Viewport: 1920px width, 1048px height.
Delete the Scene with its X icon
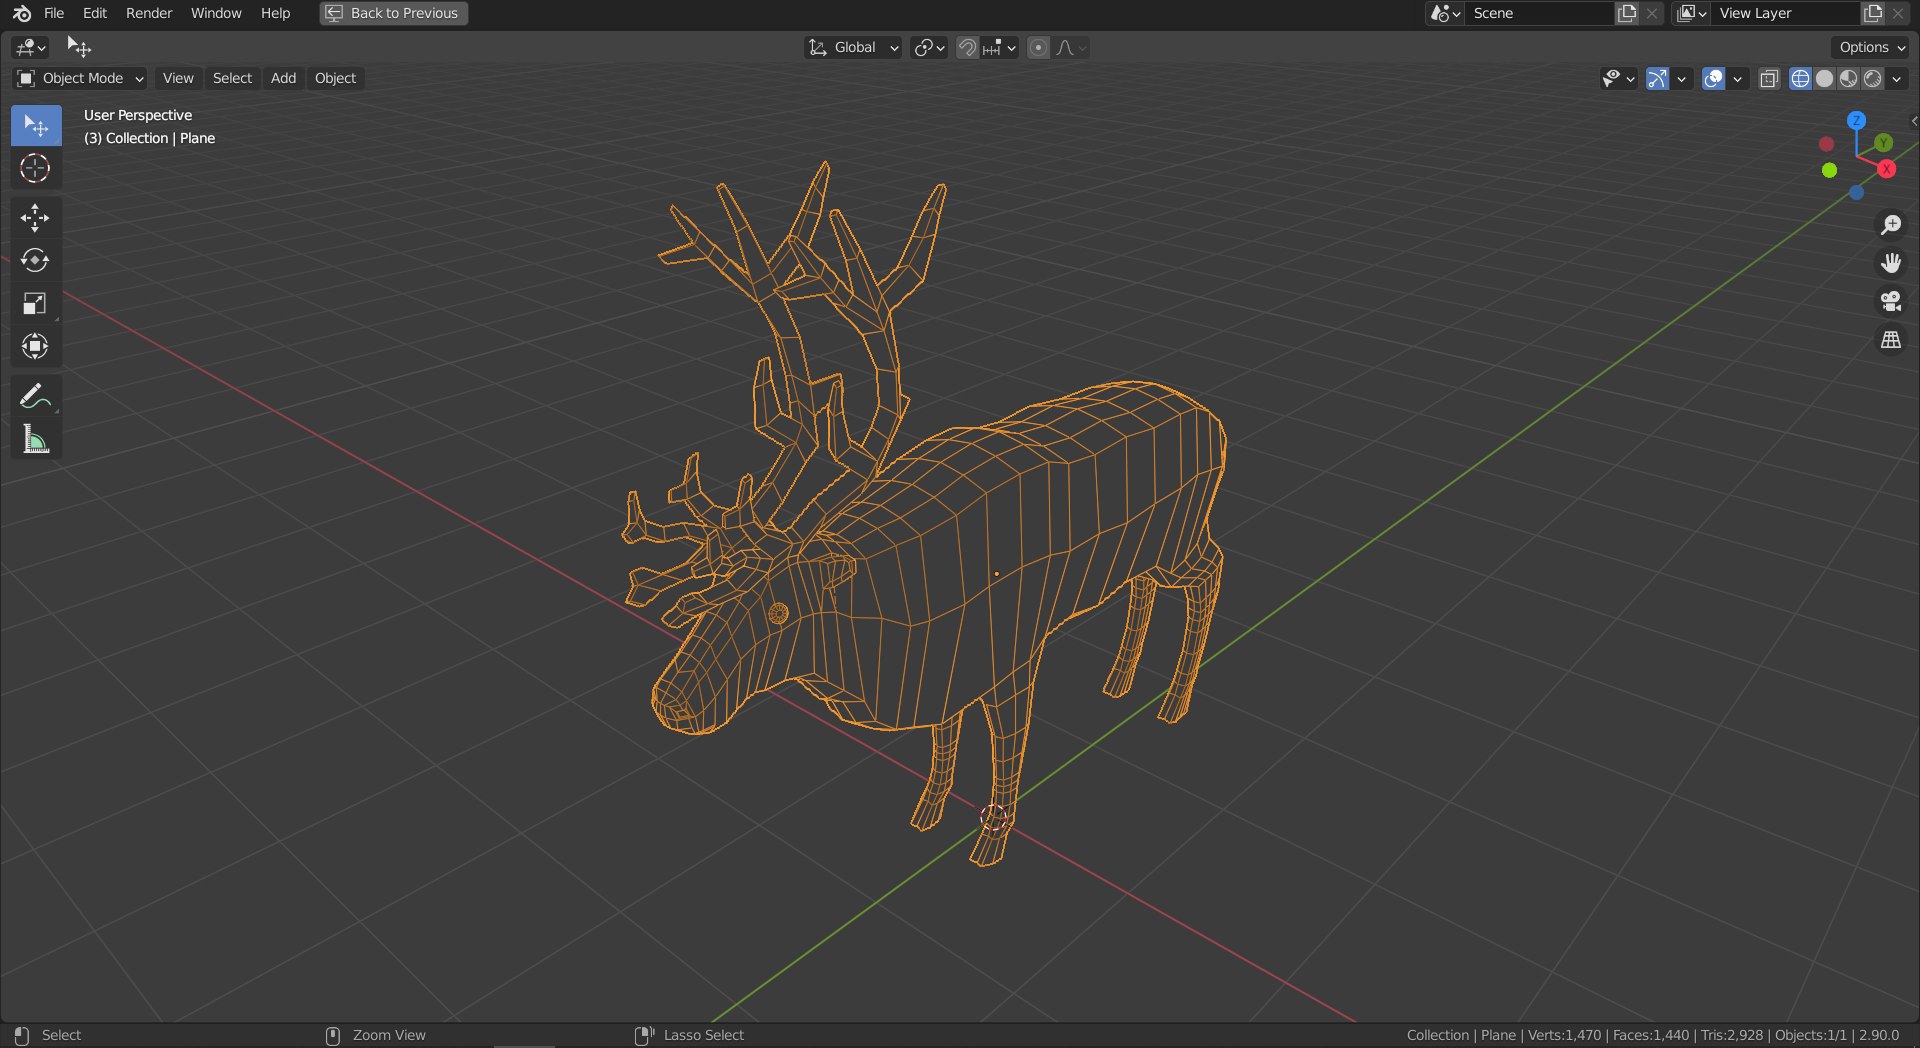click(x=1653, y=13)
